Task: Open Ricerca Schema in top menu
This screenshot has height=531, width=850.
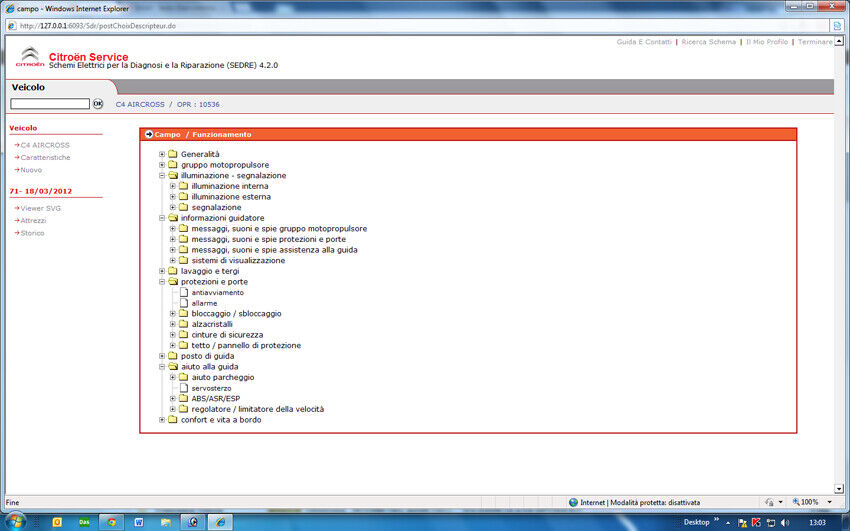Action: pos(708,42)
